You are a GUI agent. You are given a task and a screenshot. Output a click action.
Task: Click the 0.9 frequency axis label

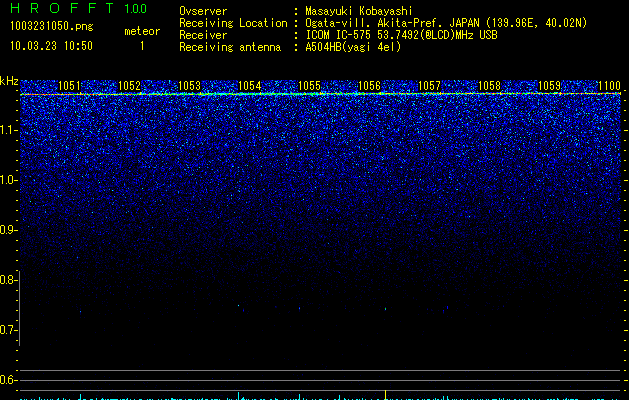(8, 230)
